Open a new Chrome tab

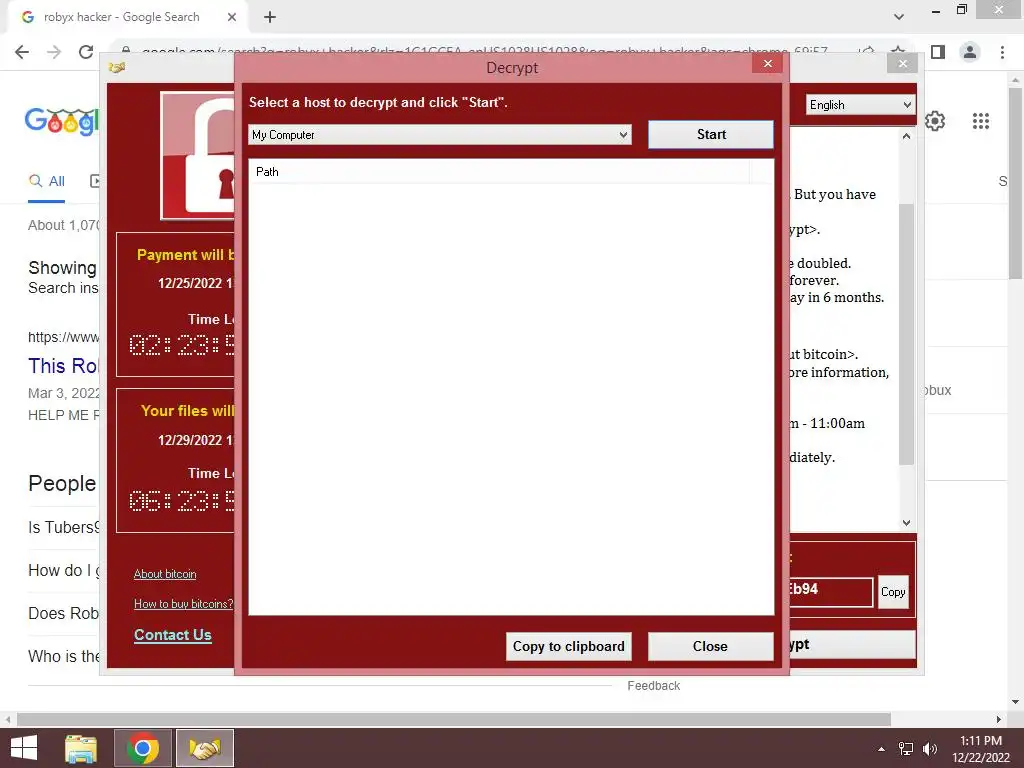tap(270, 18)
